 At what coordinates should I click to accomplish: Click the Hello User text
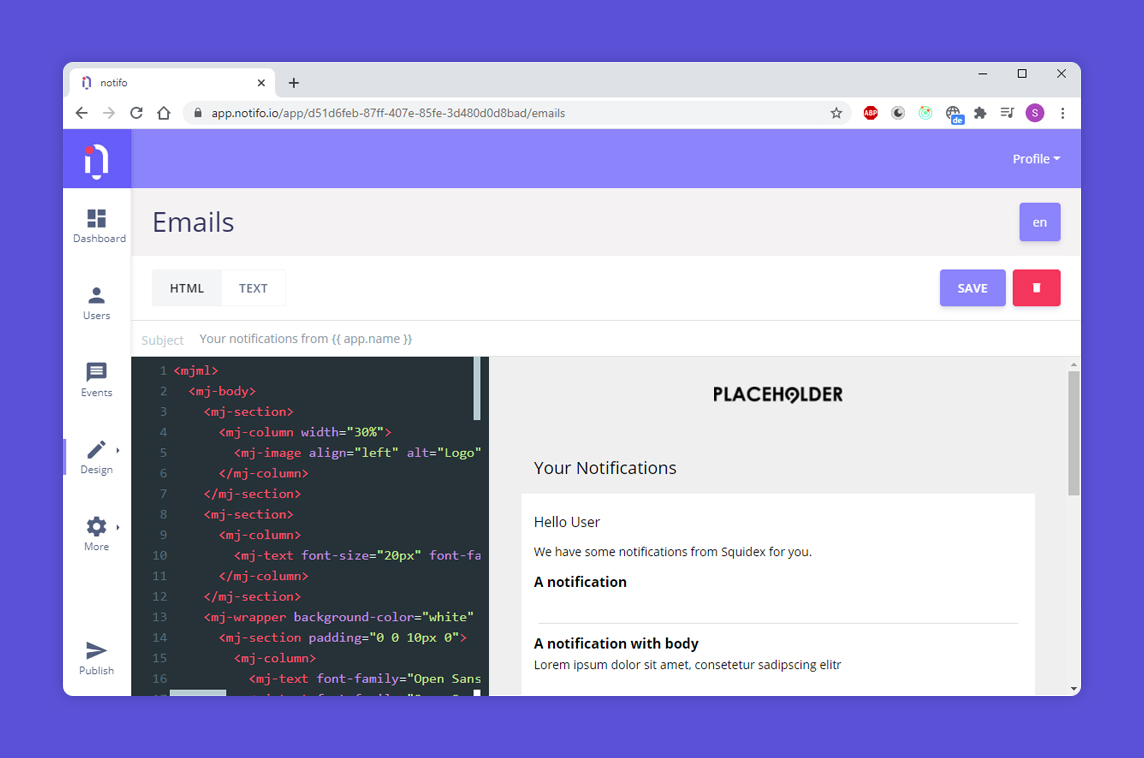click(x=567, y=522)
